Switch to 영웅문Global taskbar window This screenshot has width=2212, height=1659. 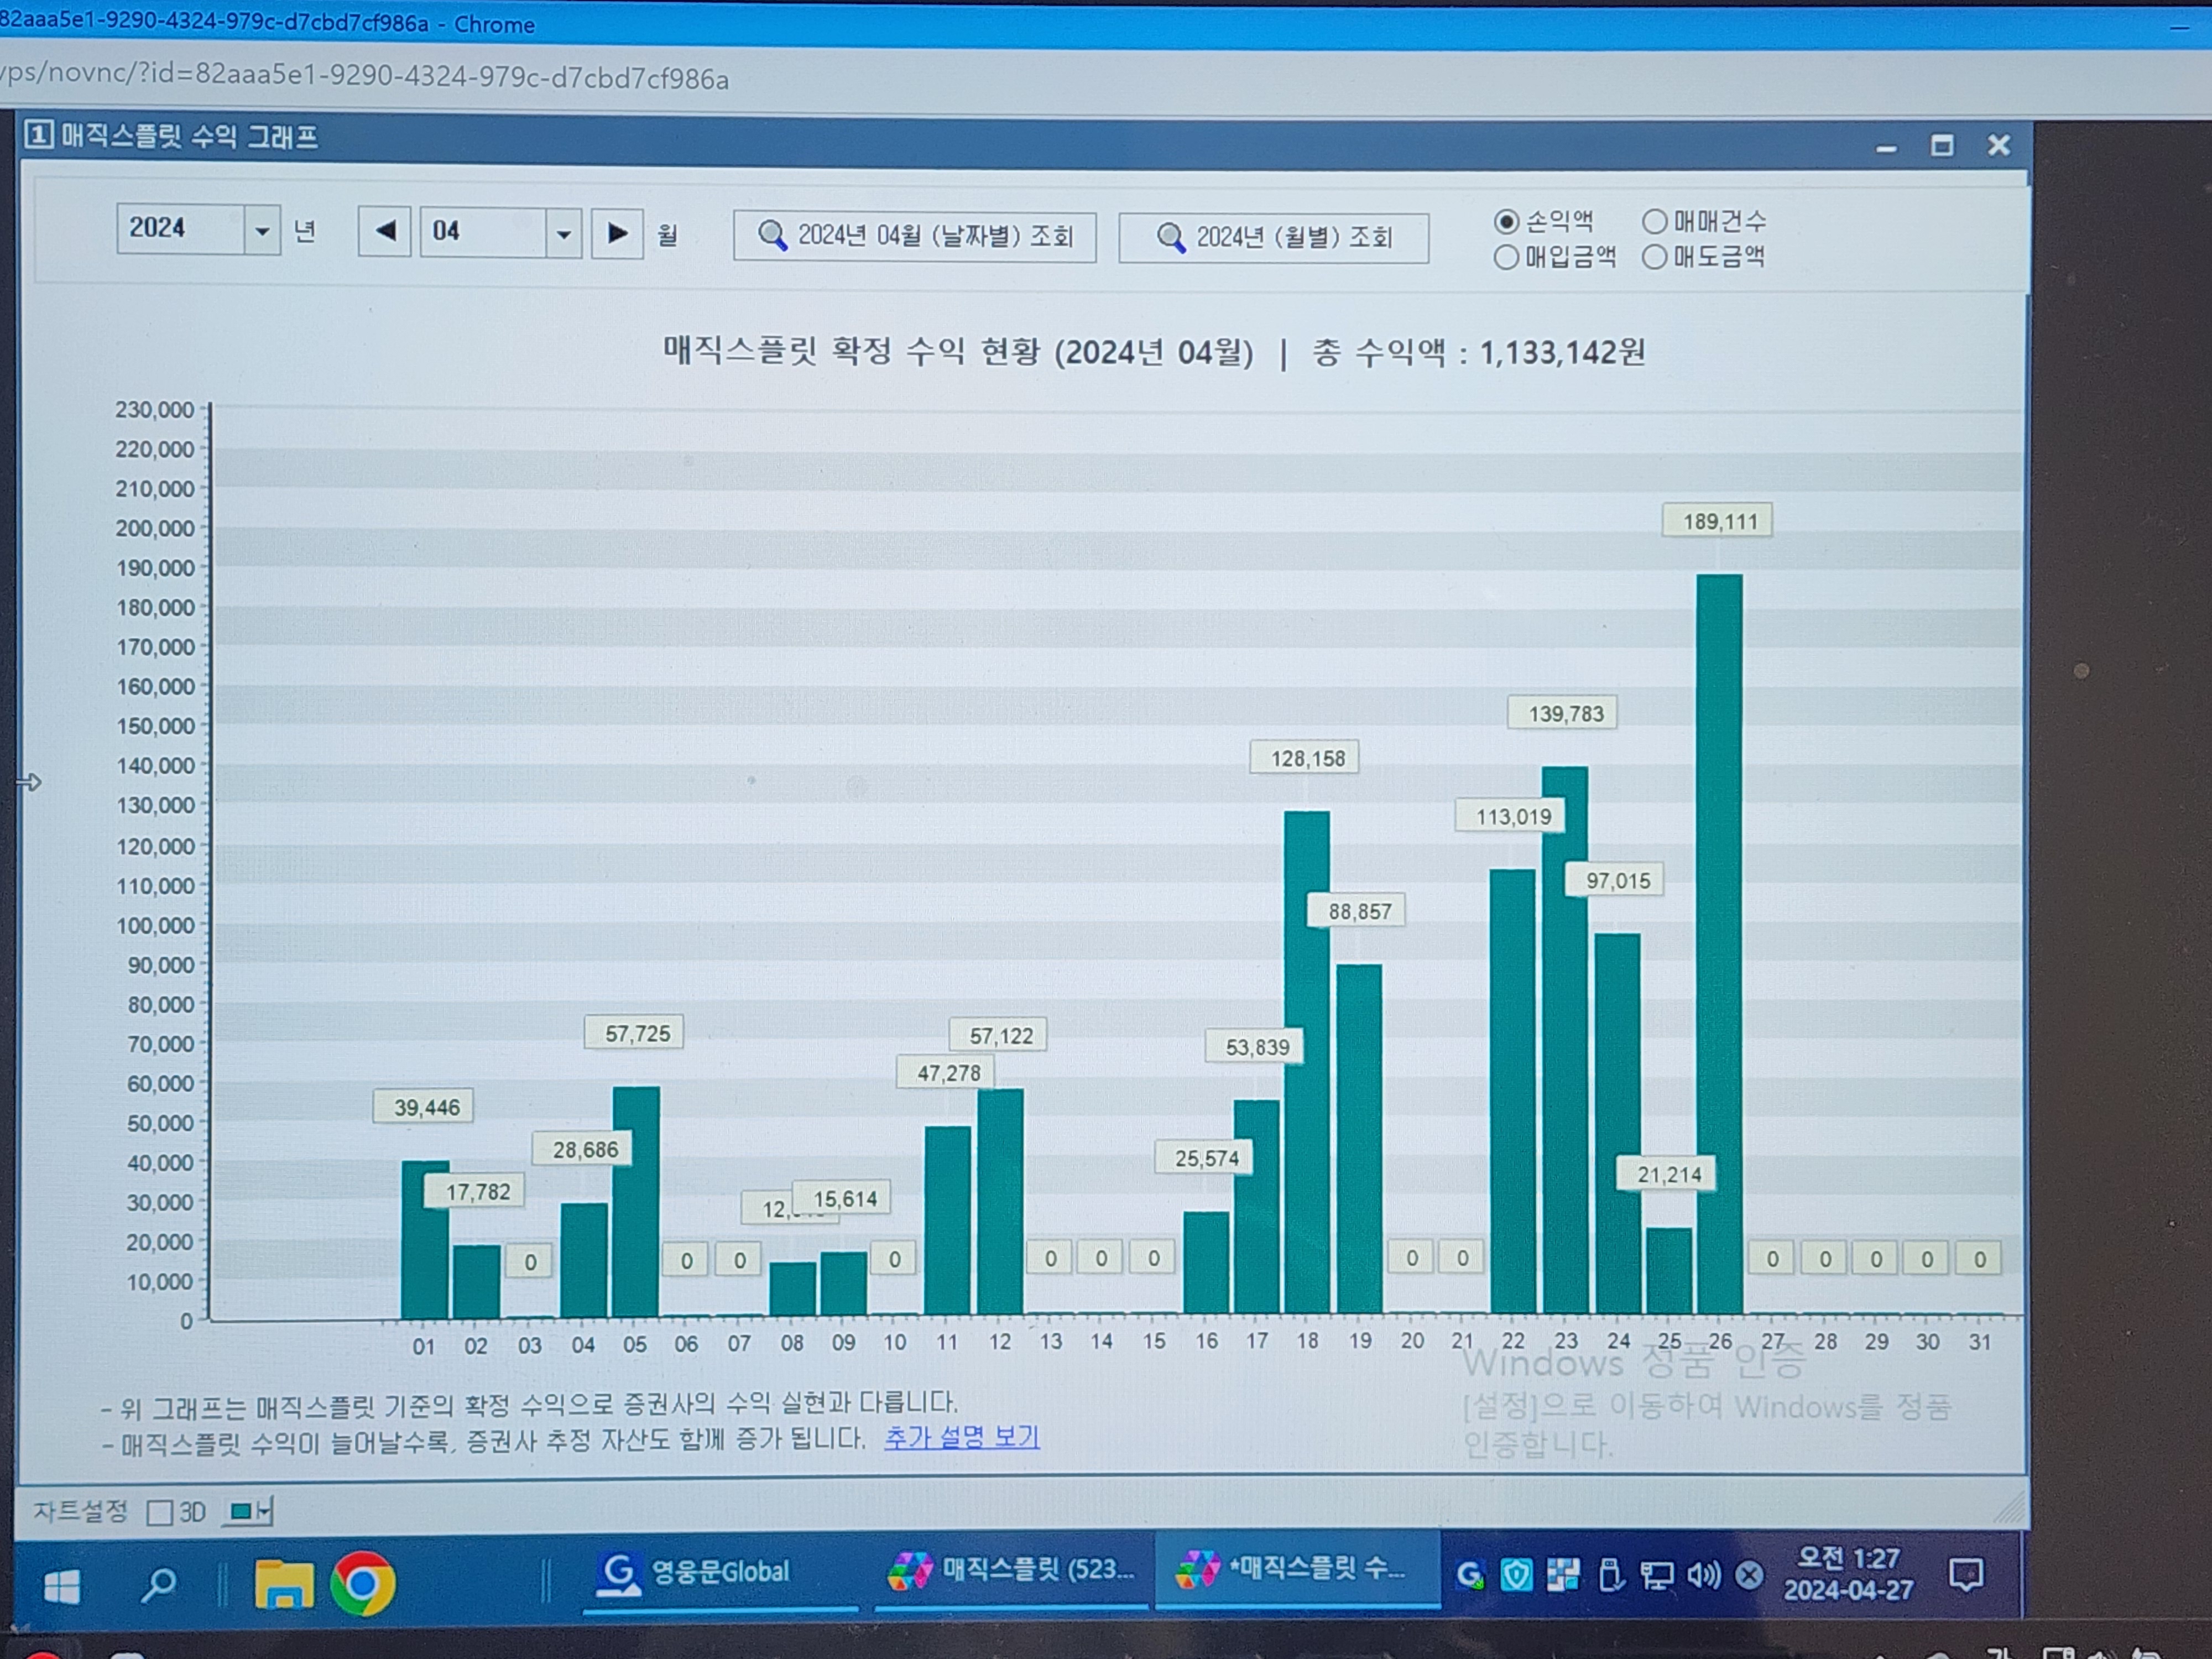[700, 1573]
